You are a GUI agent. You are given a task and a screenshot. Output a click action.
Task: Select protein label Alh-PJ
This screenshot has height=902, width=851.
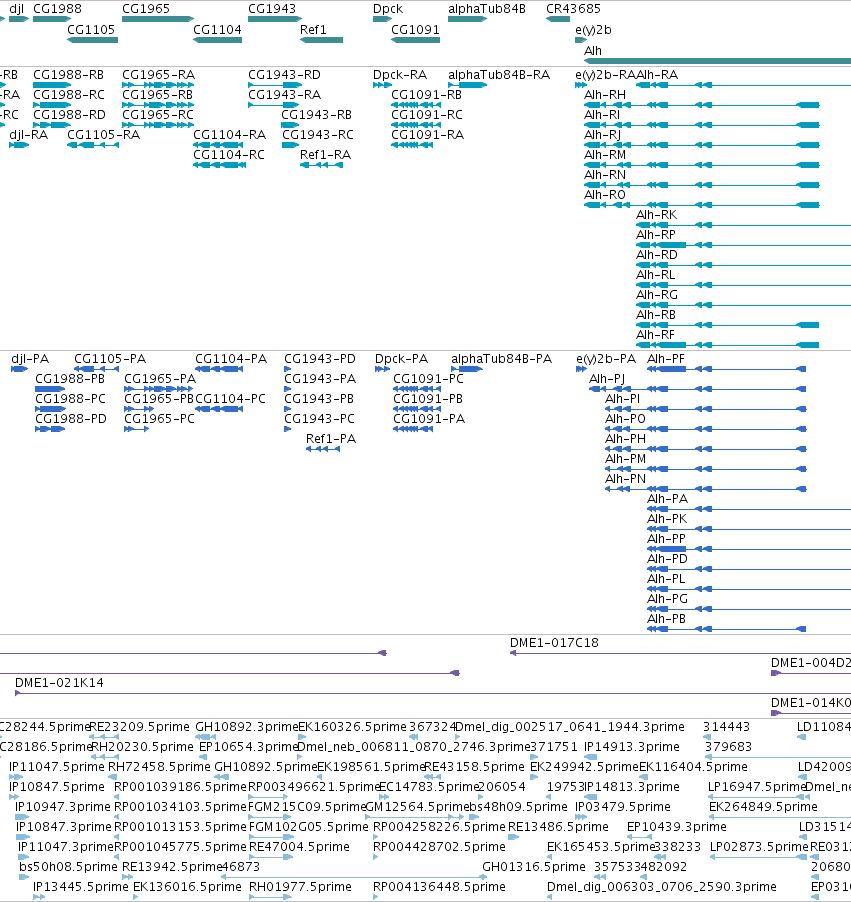pos(607,379)
